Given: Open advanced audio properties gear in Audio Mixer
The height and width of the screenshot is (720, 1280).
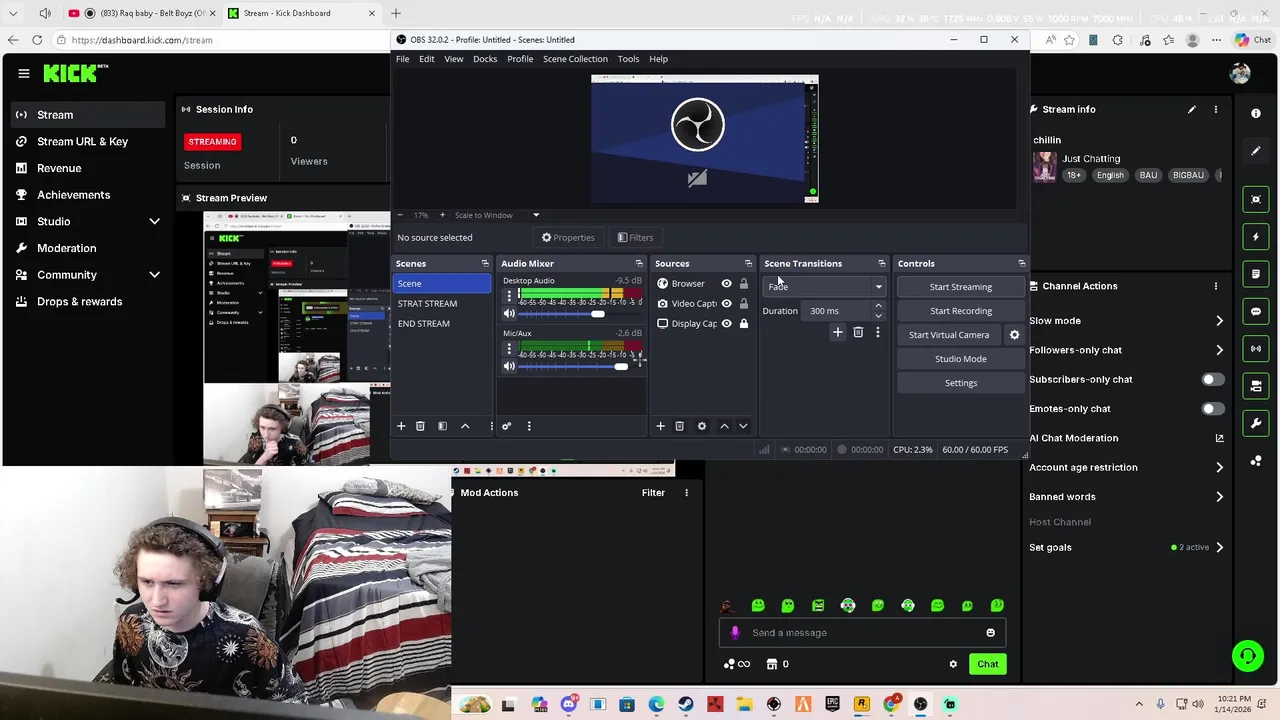Looking at the screenshot, I should tap(507, 426).
